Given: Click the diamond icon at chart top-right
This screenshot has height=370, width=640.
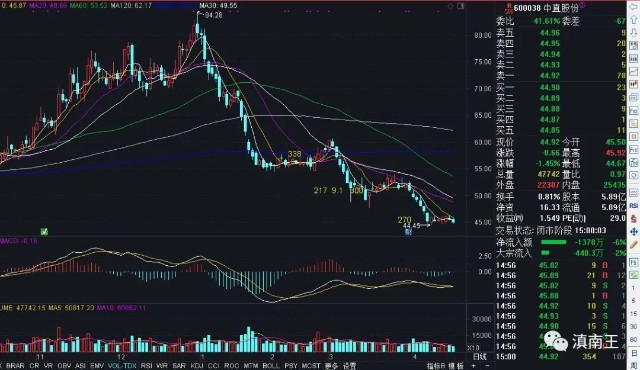Looking at the screenshot, I should tap(451, 6).
